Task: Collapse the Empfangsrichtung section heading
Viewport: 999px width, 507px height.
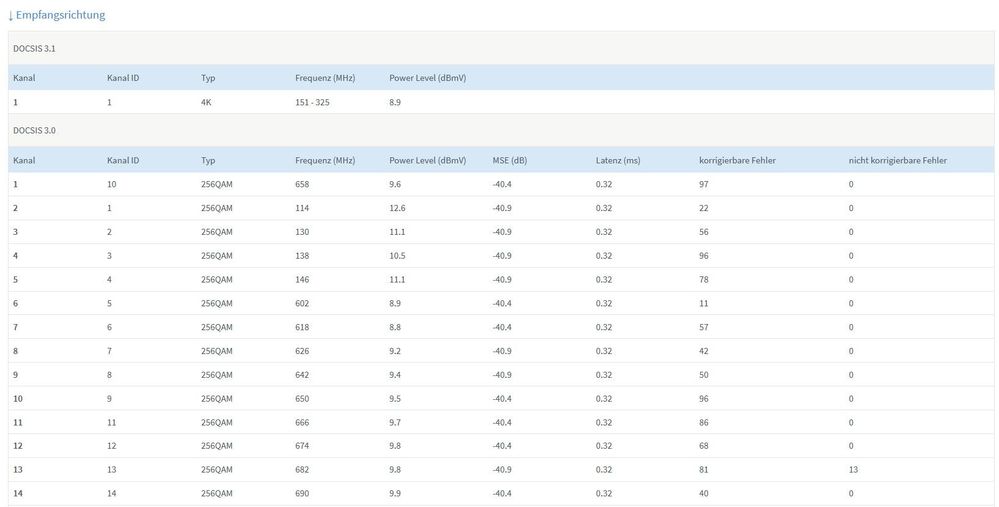Action: 56,15
